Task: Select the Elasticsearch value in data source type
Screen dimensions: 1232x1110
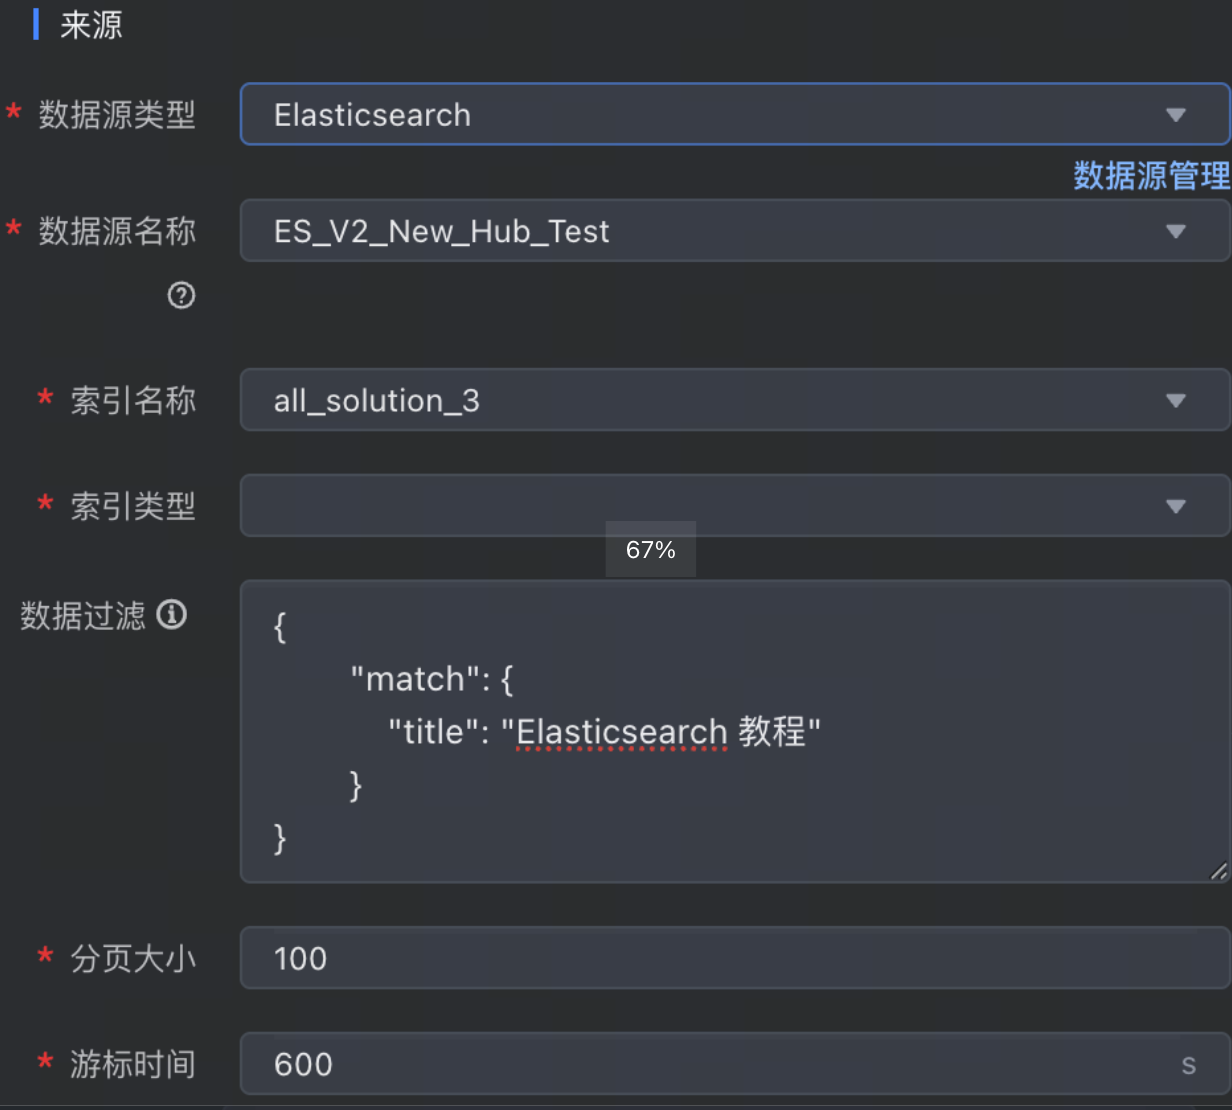Action: point(372,115)
